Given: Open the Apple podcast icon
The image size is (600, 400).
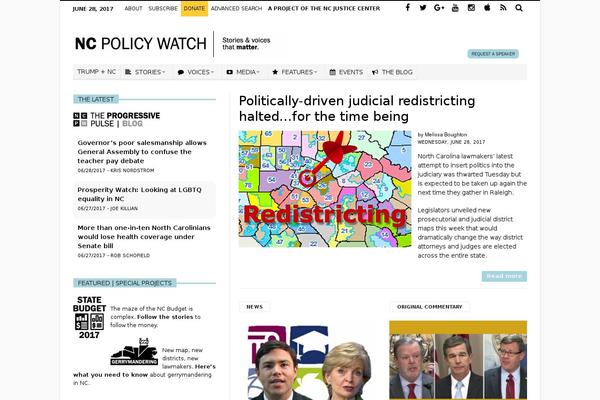Looking at the screenshot, I should click(487, 8).
